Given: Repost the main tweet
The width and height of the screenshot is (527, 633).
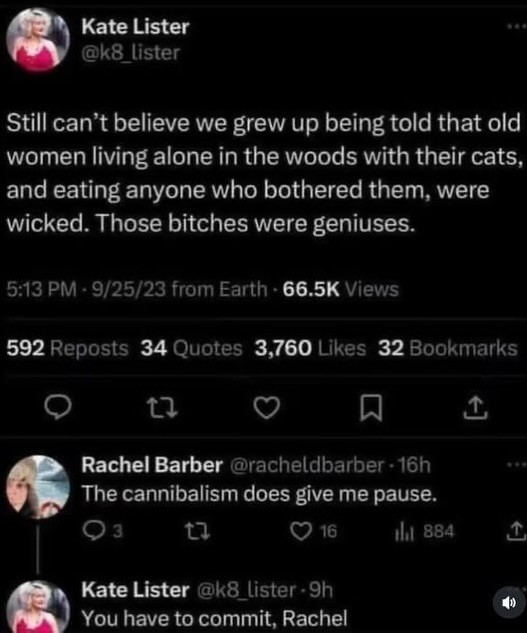Looking at the screenshot, I should (x=162, y=407).
